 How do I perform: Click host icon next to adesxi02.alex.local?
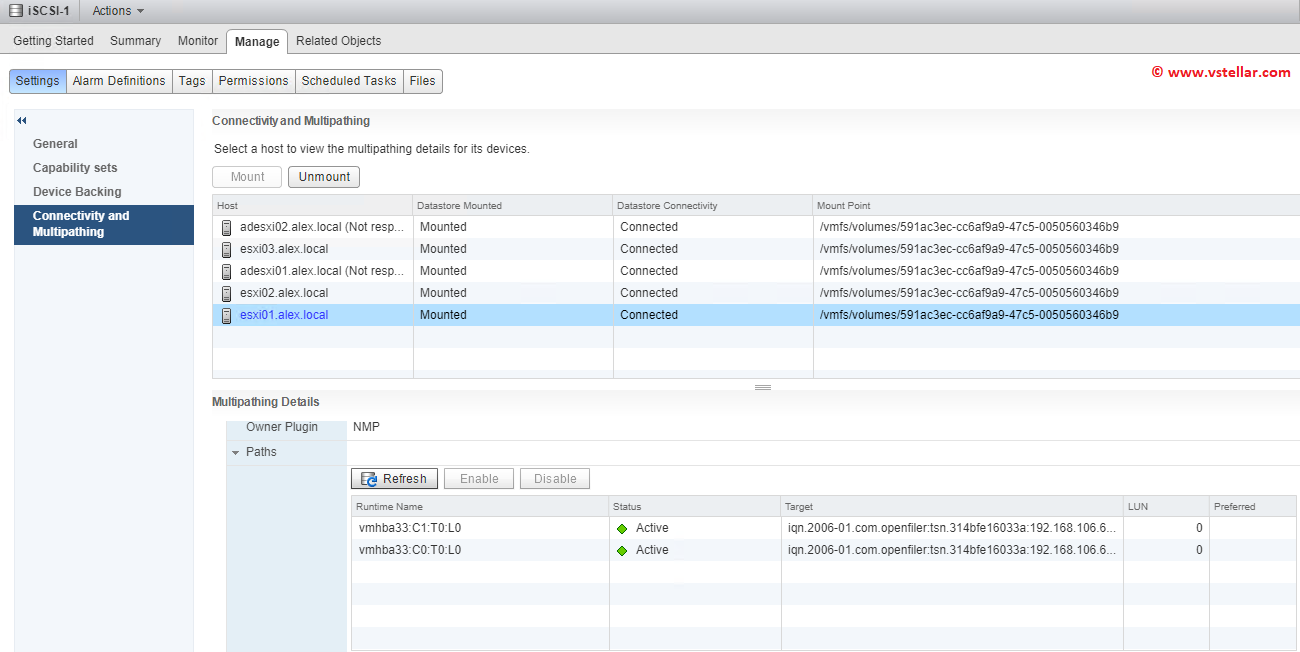coord(227,227)
